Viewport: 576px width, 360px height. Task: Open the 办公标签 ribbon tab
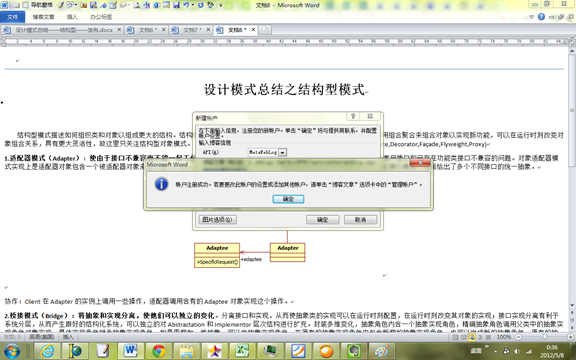click(x=101, y=17)
